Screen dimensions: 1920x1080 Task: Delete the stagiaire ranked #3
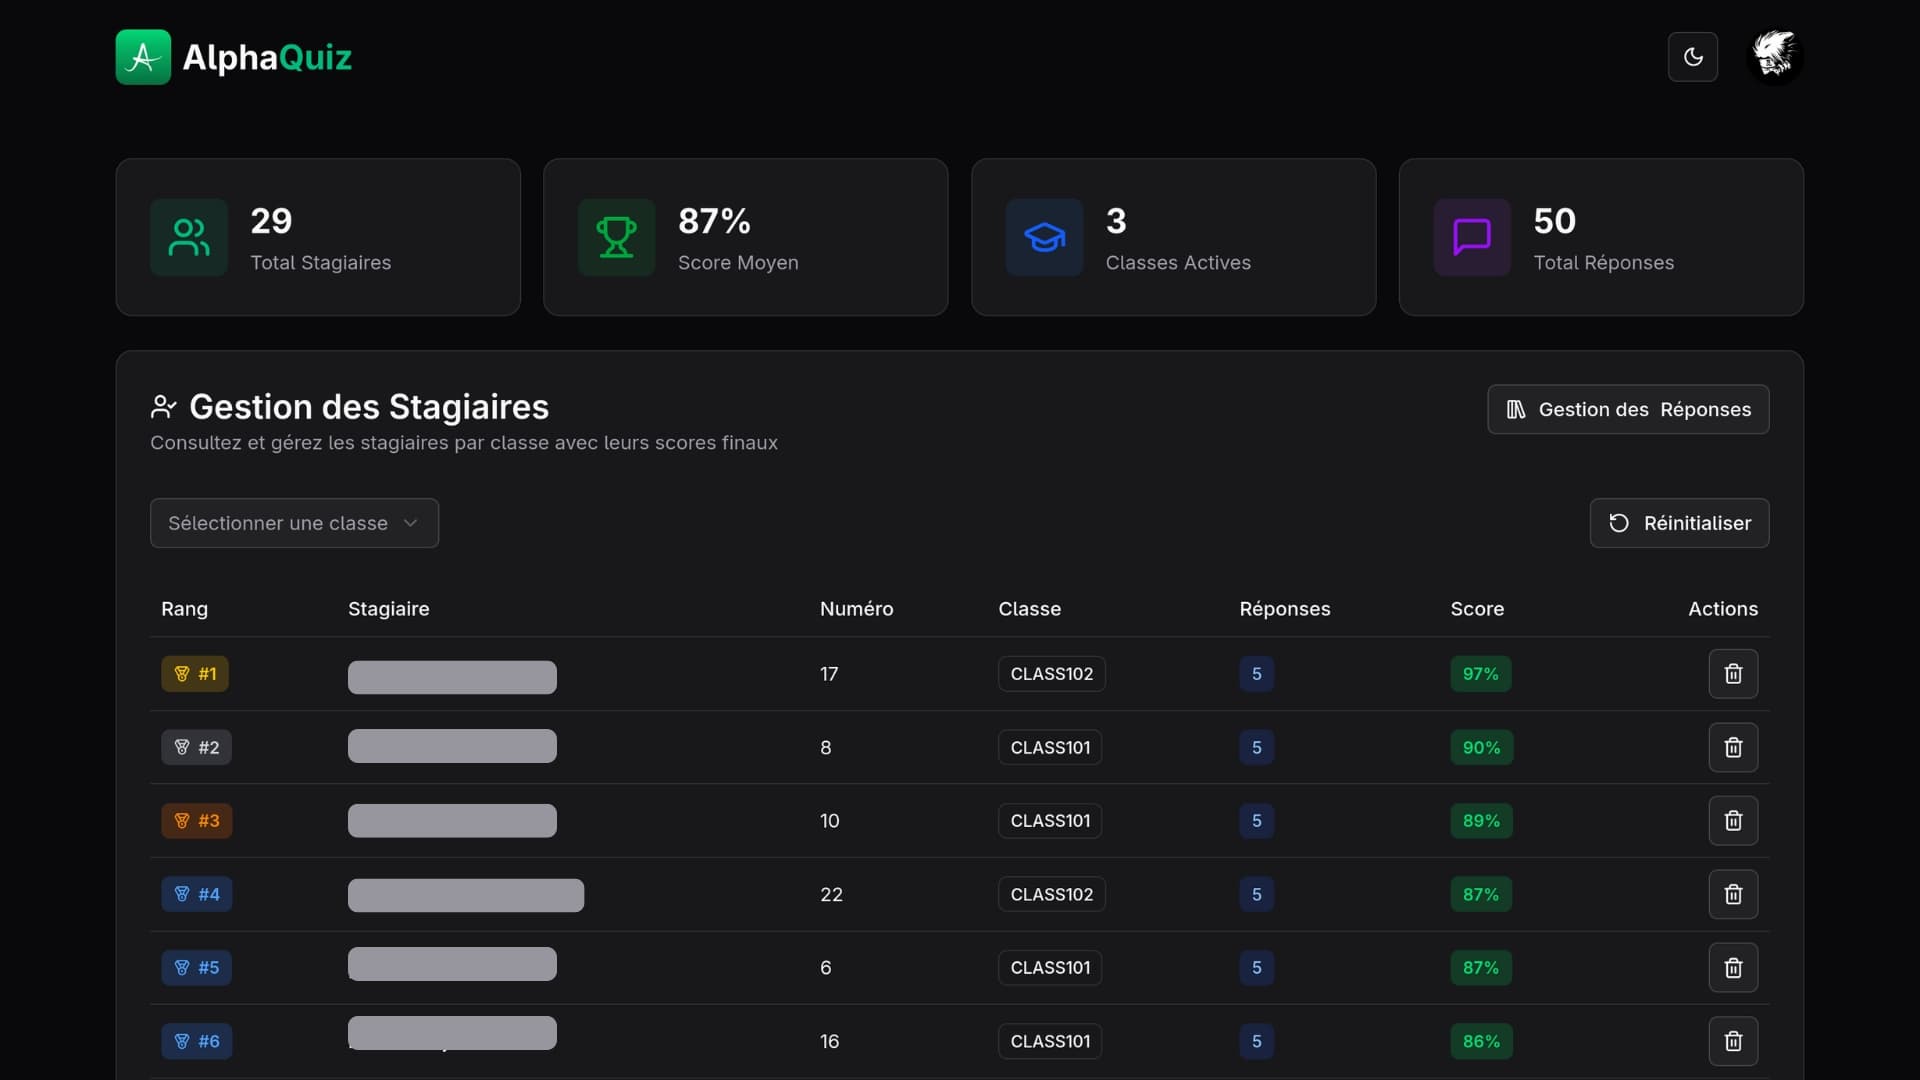pyautogui.click(x=1733, y=821)
